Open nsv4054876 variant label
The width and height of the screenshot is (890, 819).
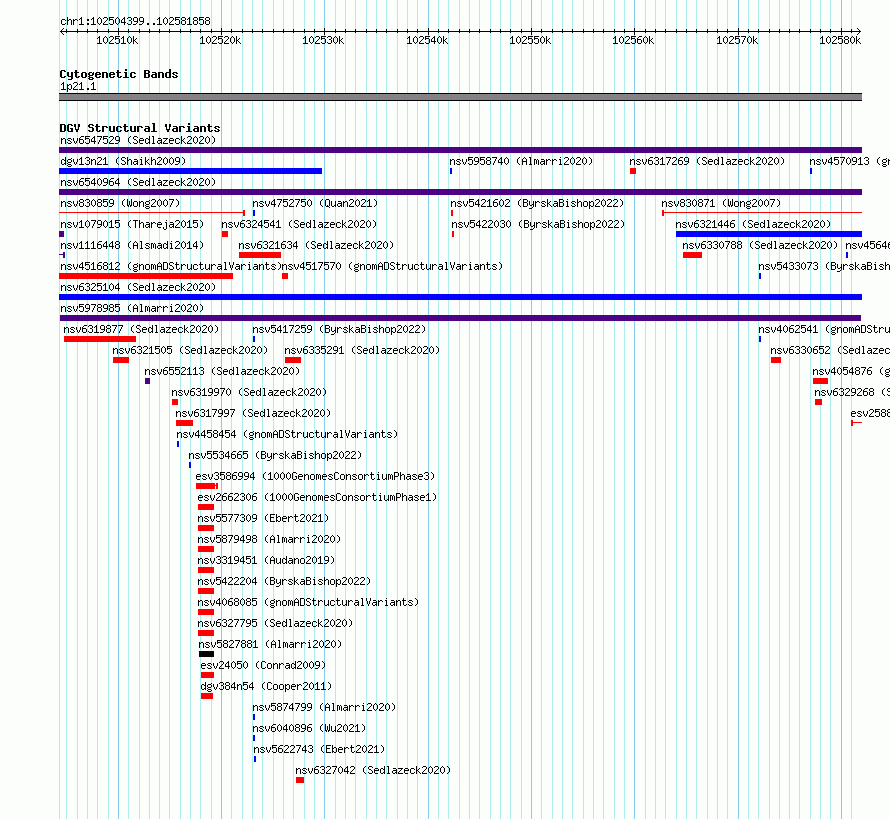[851, 371]
